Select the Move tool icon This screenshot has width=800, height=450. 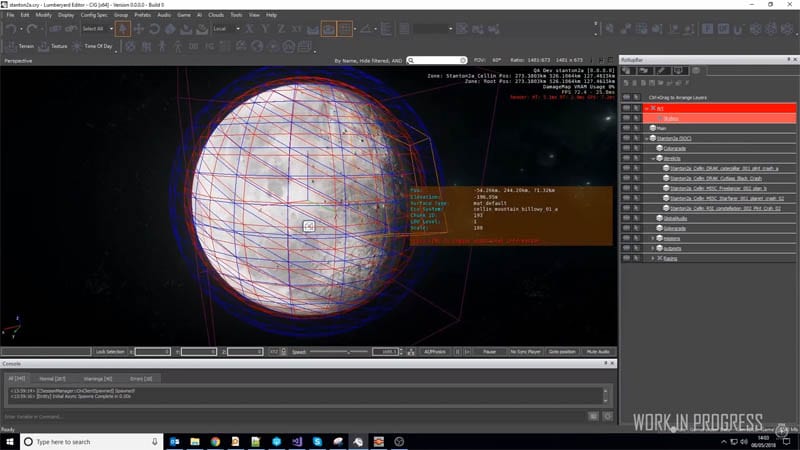tap(138, 29)
